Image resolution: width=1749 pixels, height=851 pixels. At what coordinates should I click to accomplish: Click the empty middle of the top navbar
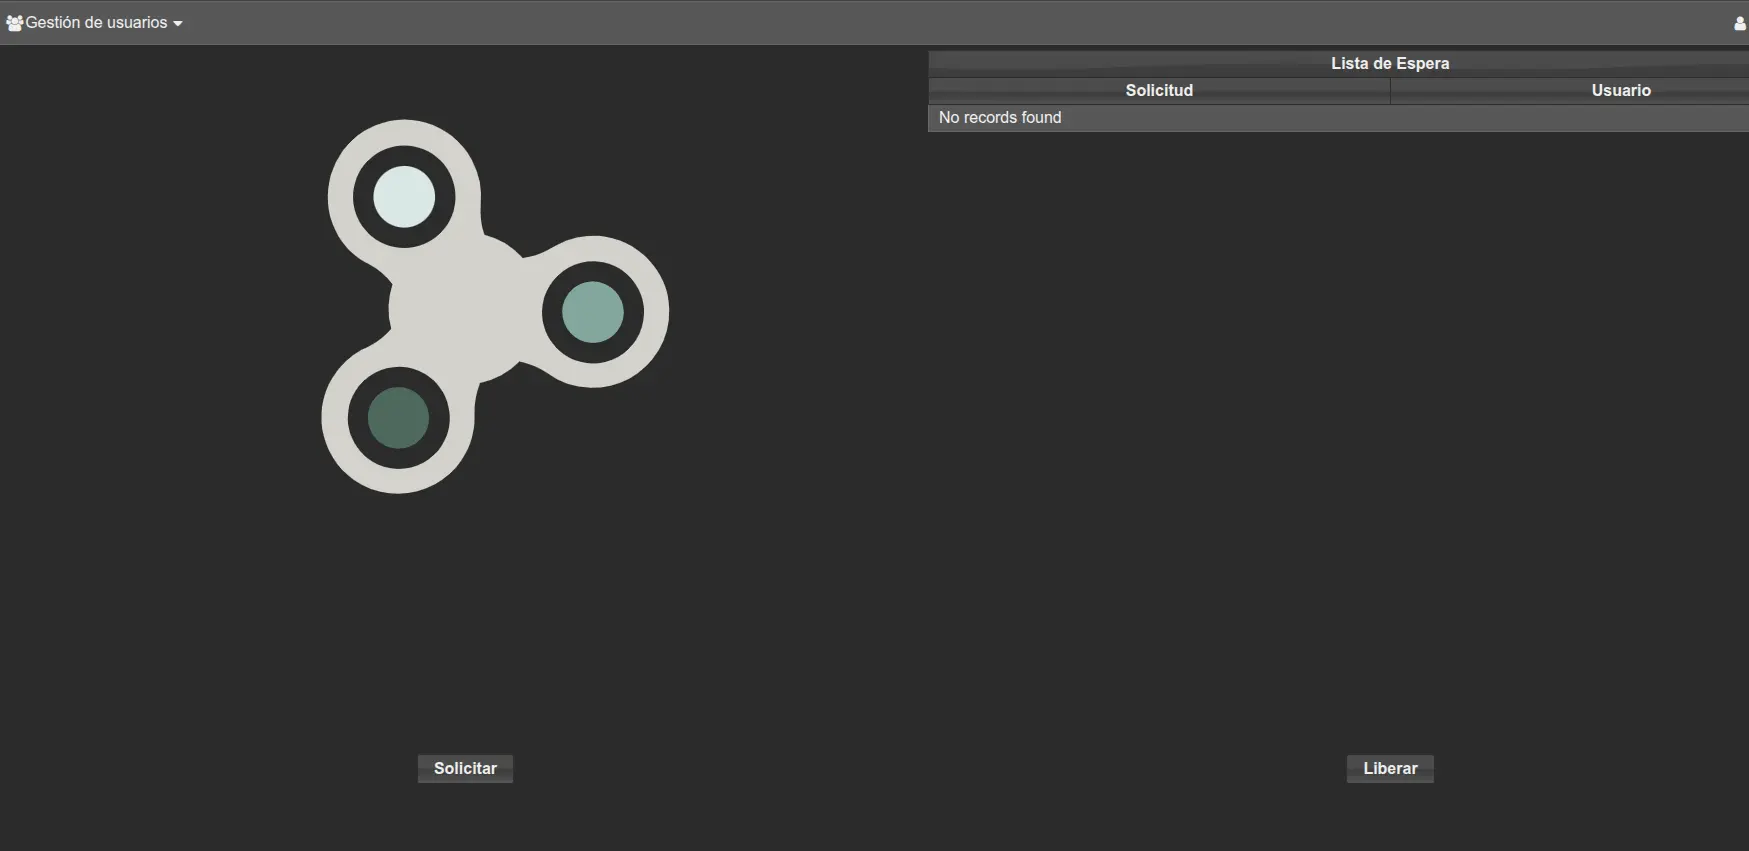[900, 23]
